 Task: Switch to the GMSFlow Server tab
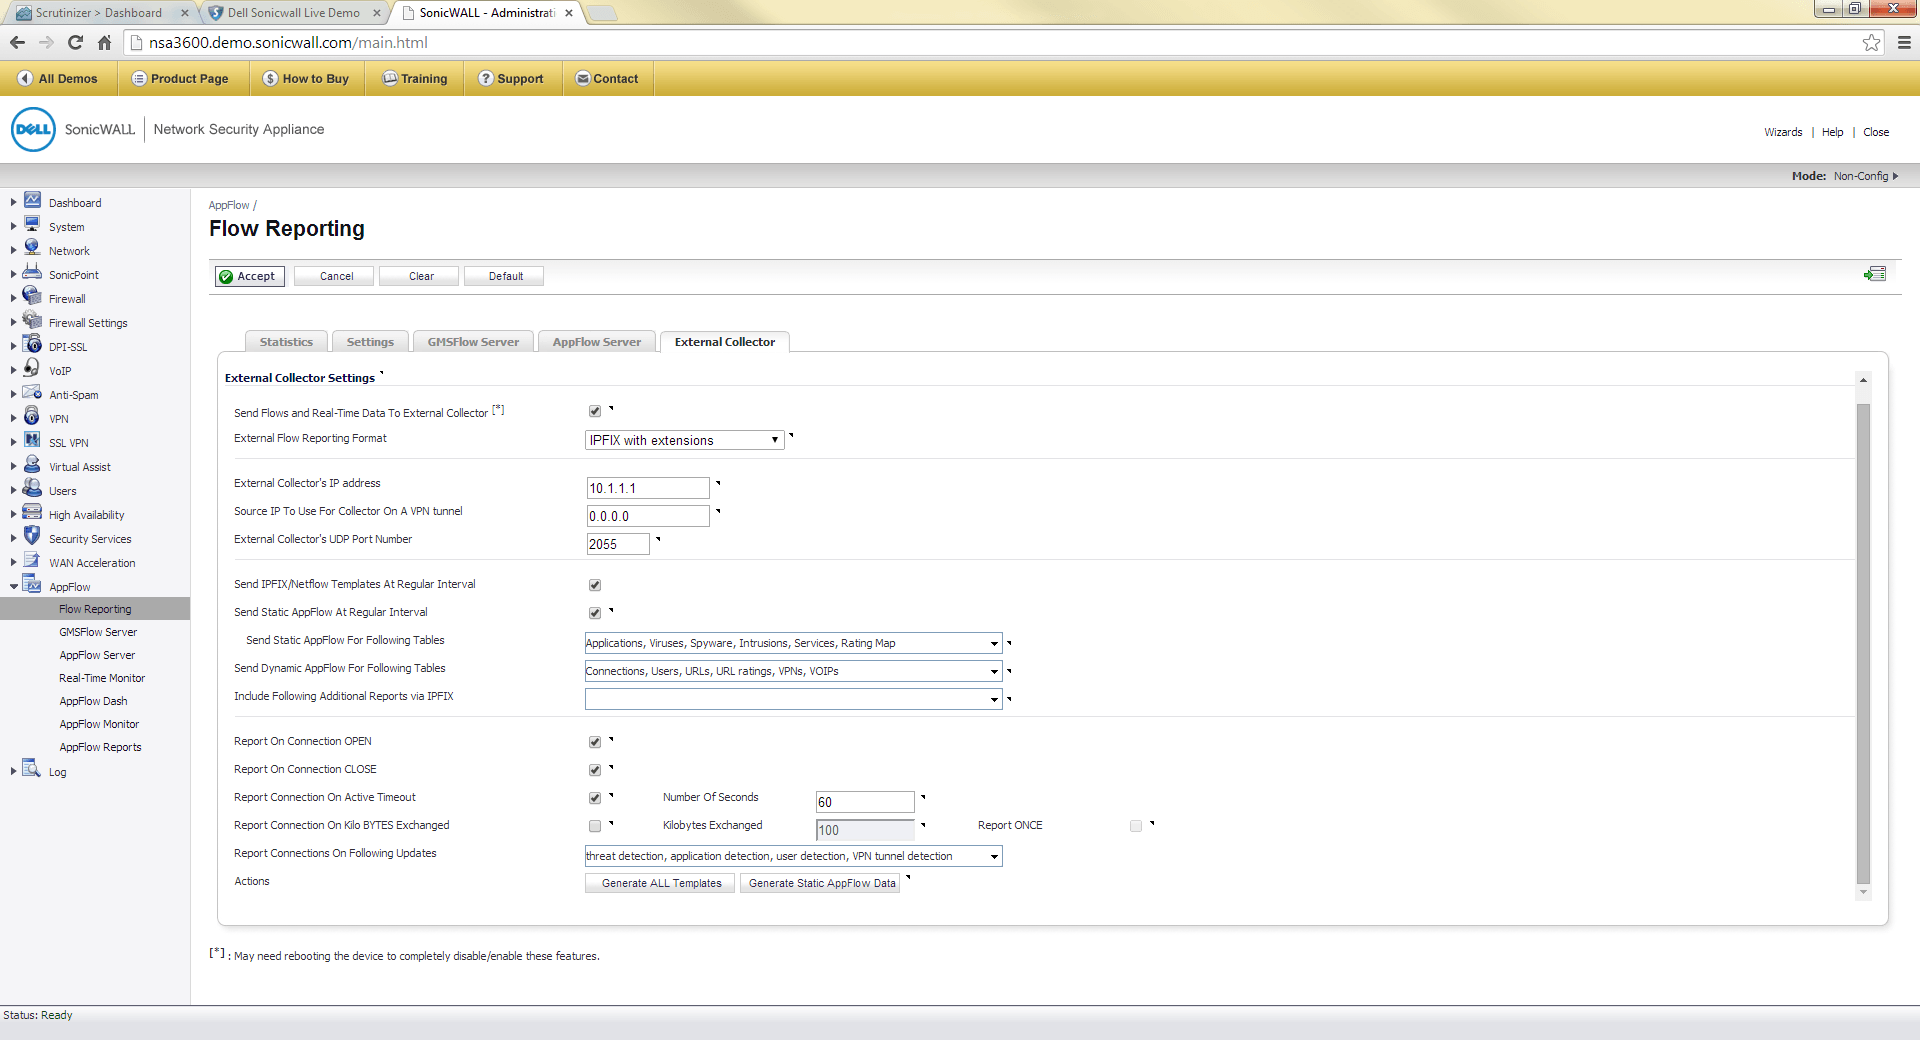pyautogui.click(x=473, y=342)
